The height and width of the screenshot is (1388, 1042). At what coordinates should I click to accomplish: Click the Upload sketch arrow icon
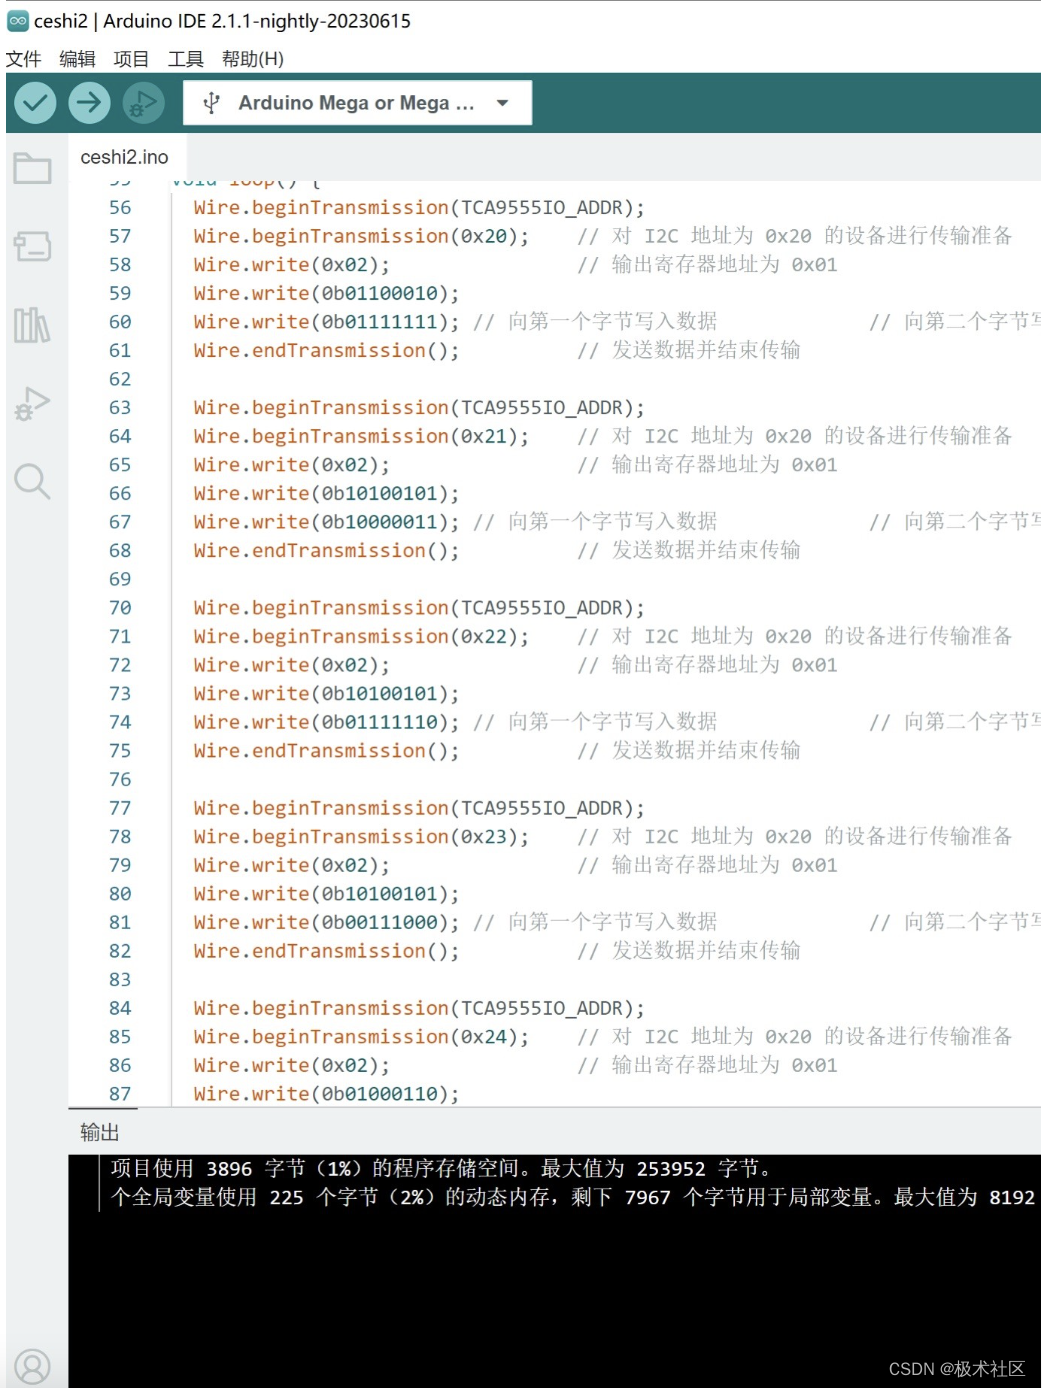[90, 101]
